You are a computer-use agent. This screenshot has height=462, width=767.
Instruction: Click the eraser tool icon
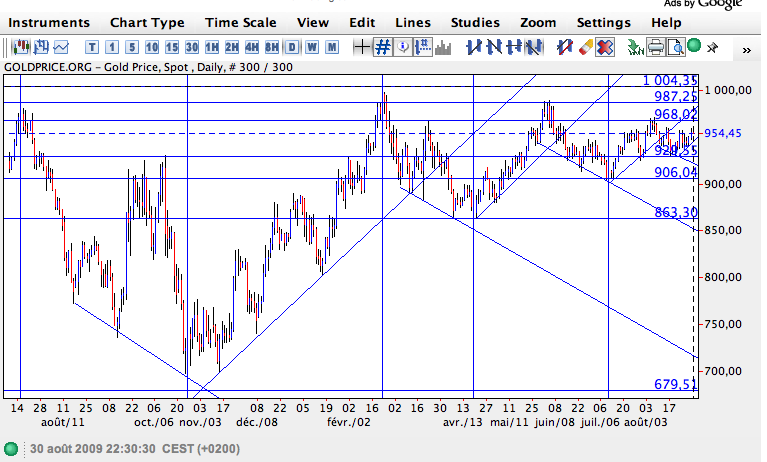pyautogui.click(x=586, y=46)
